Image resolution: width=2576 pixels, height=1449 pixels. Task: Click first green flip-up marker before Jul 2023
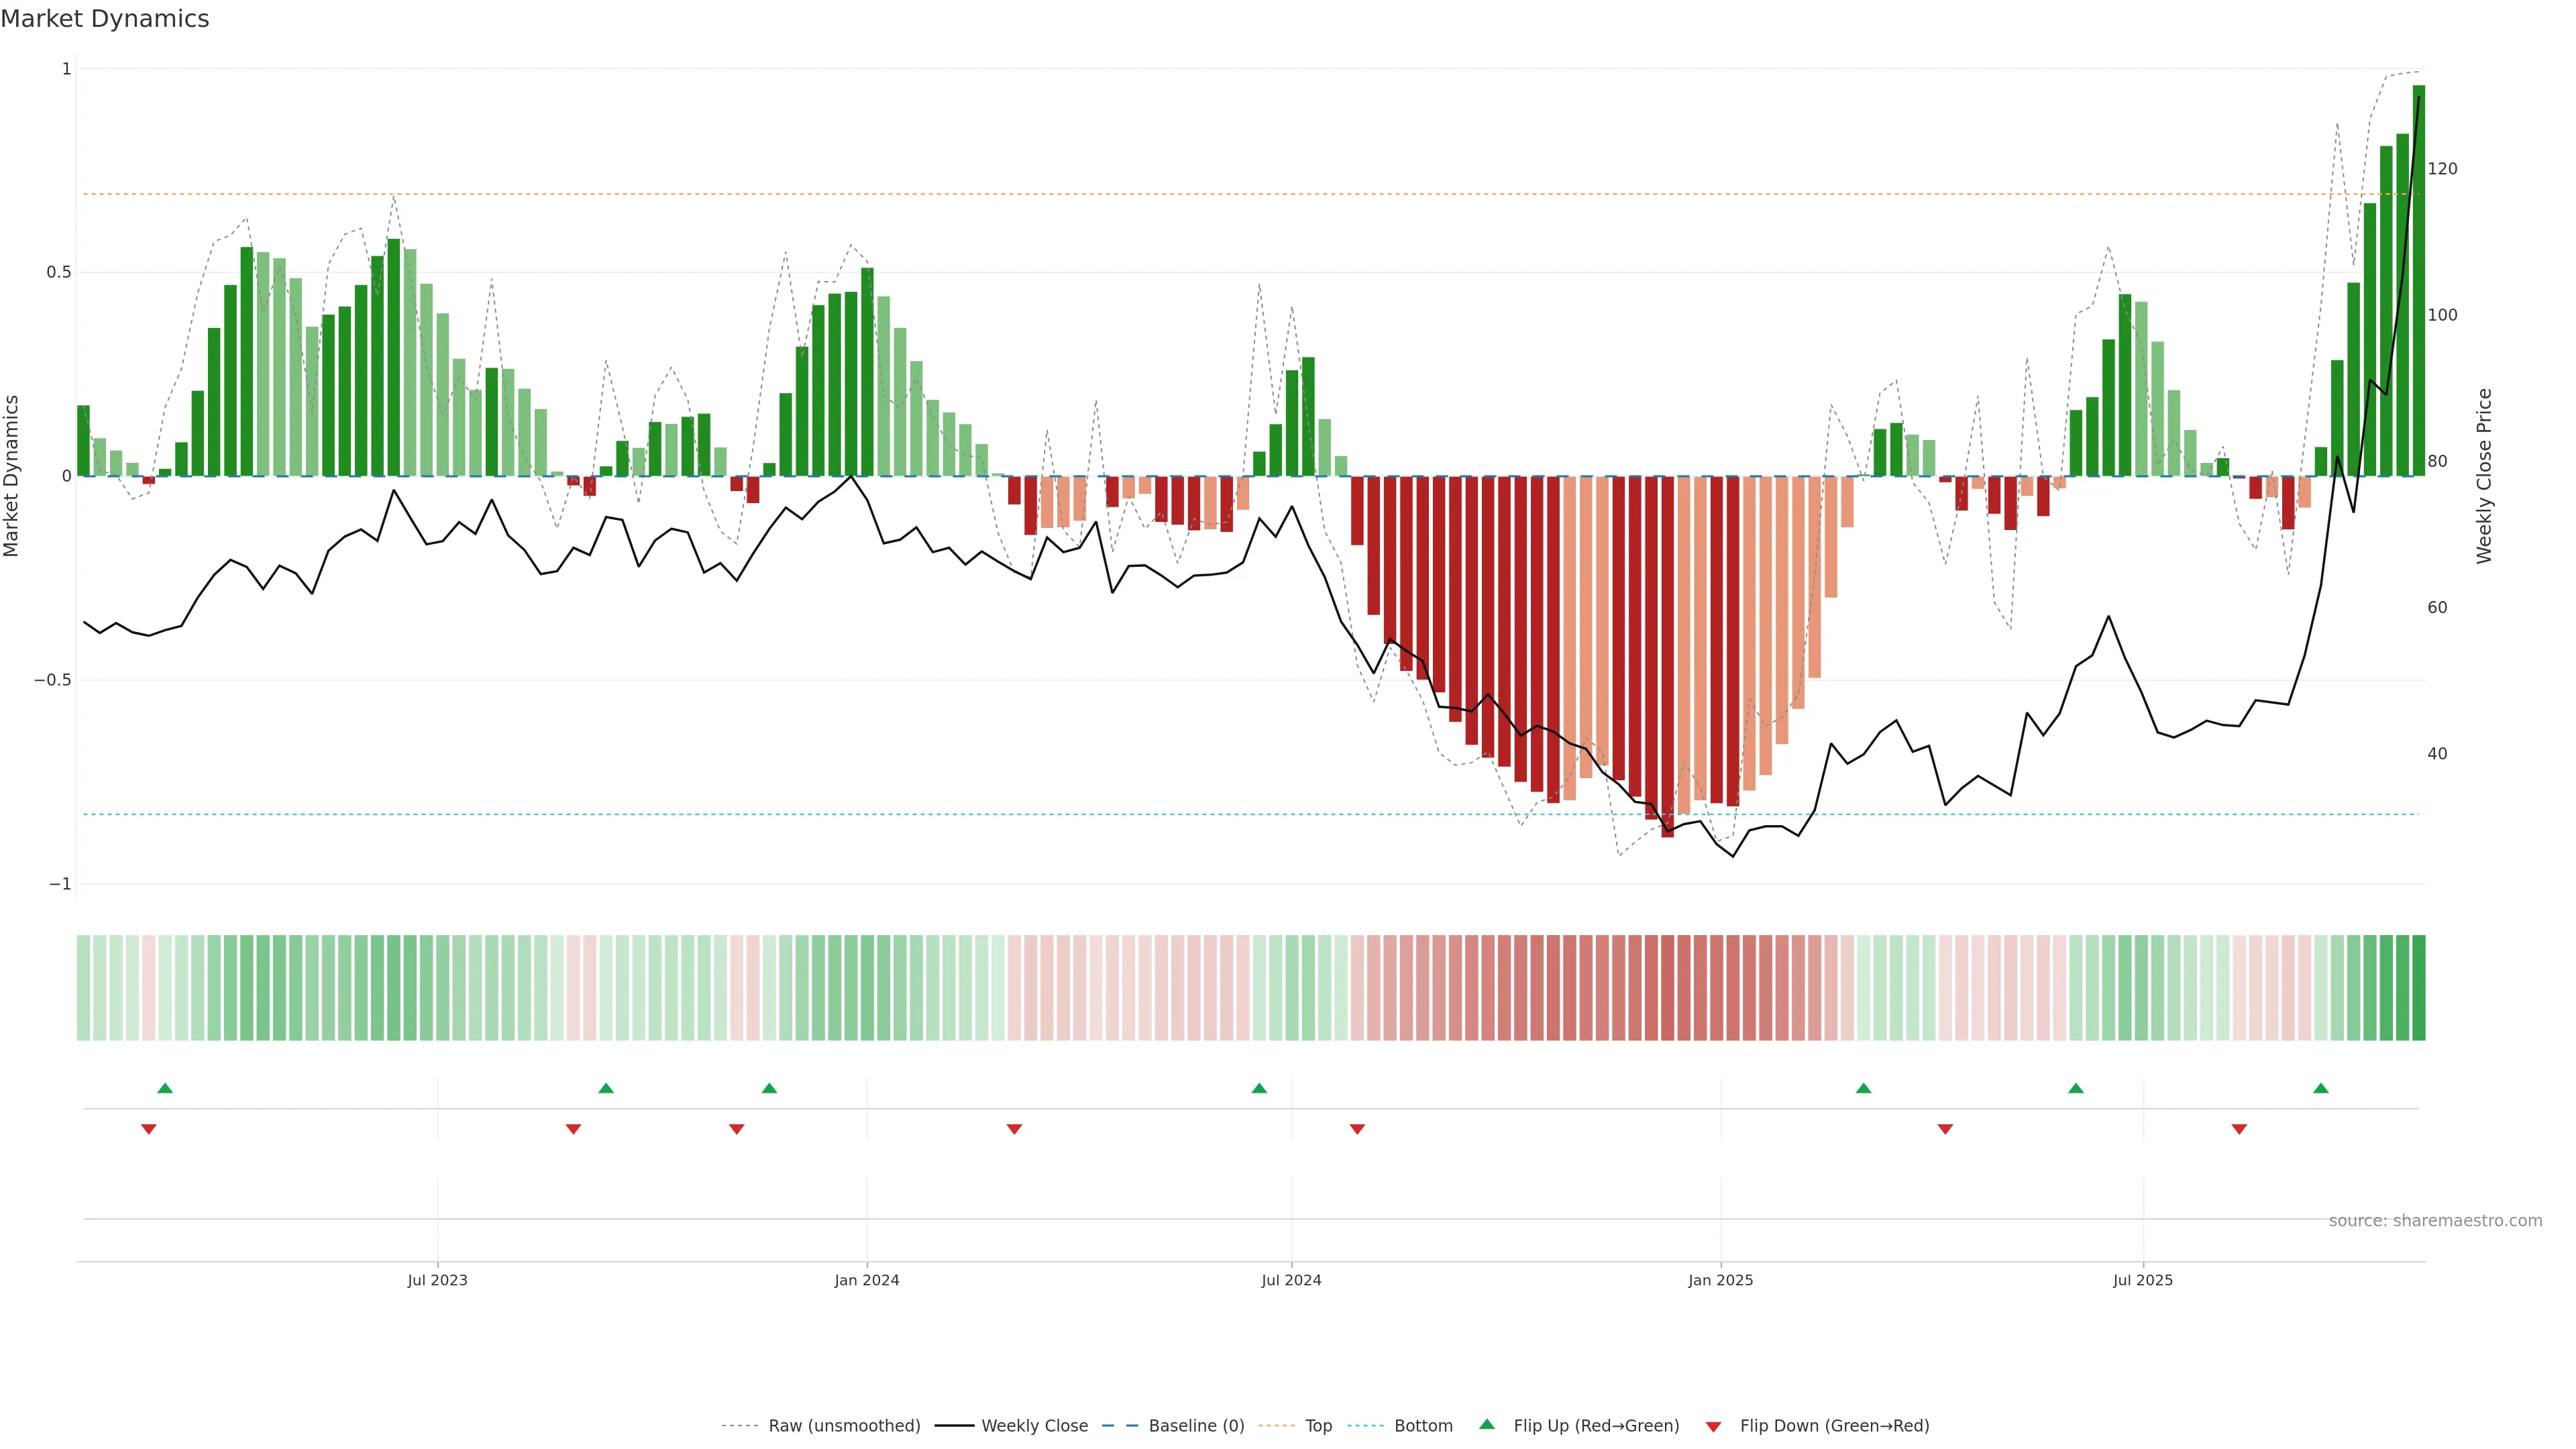165,1088
